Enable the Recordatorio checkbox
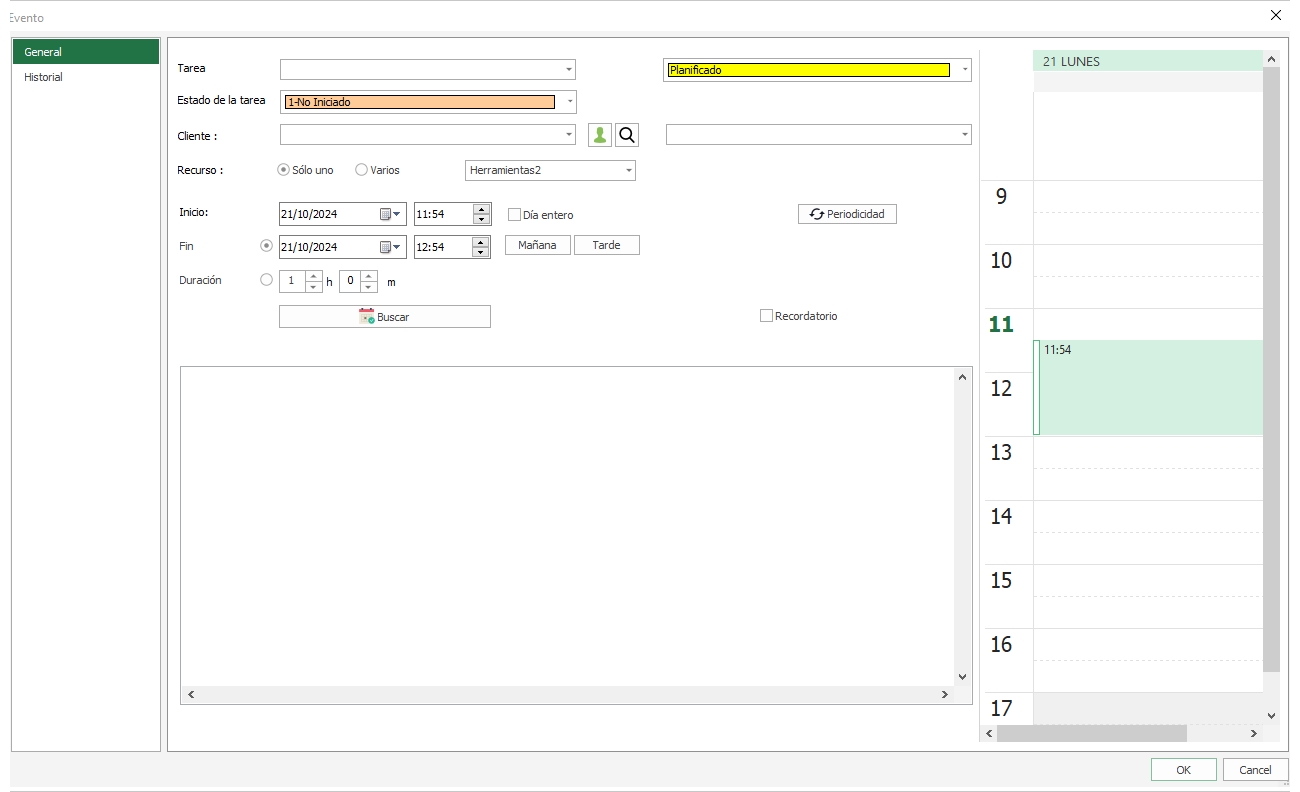This screenshot has width=1300, height=792. [x=767, y=316]
